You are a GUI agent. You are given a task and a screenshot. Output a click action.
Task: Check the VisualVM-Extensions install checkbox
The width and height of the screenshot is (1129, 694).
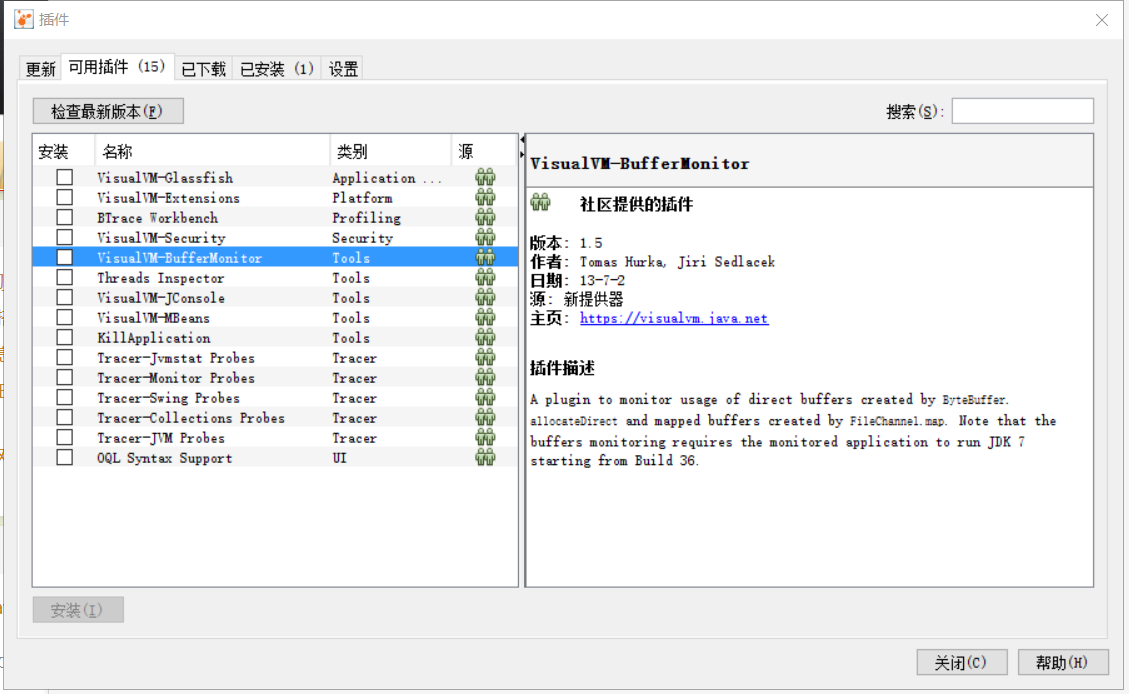(x=65, y=197)
